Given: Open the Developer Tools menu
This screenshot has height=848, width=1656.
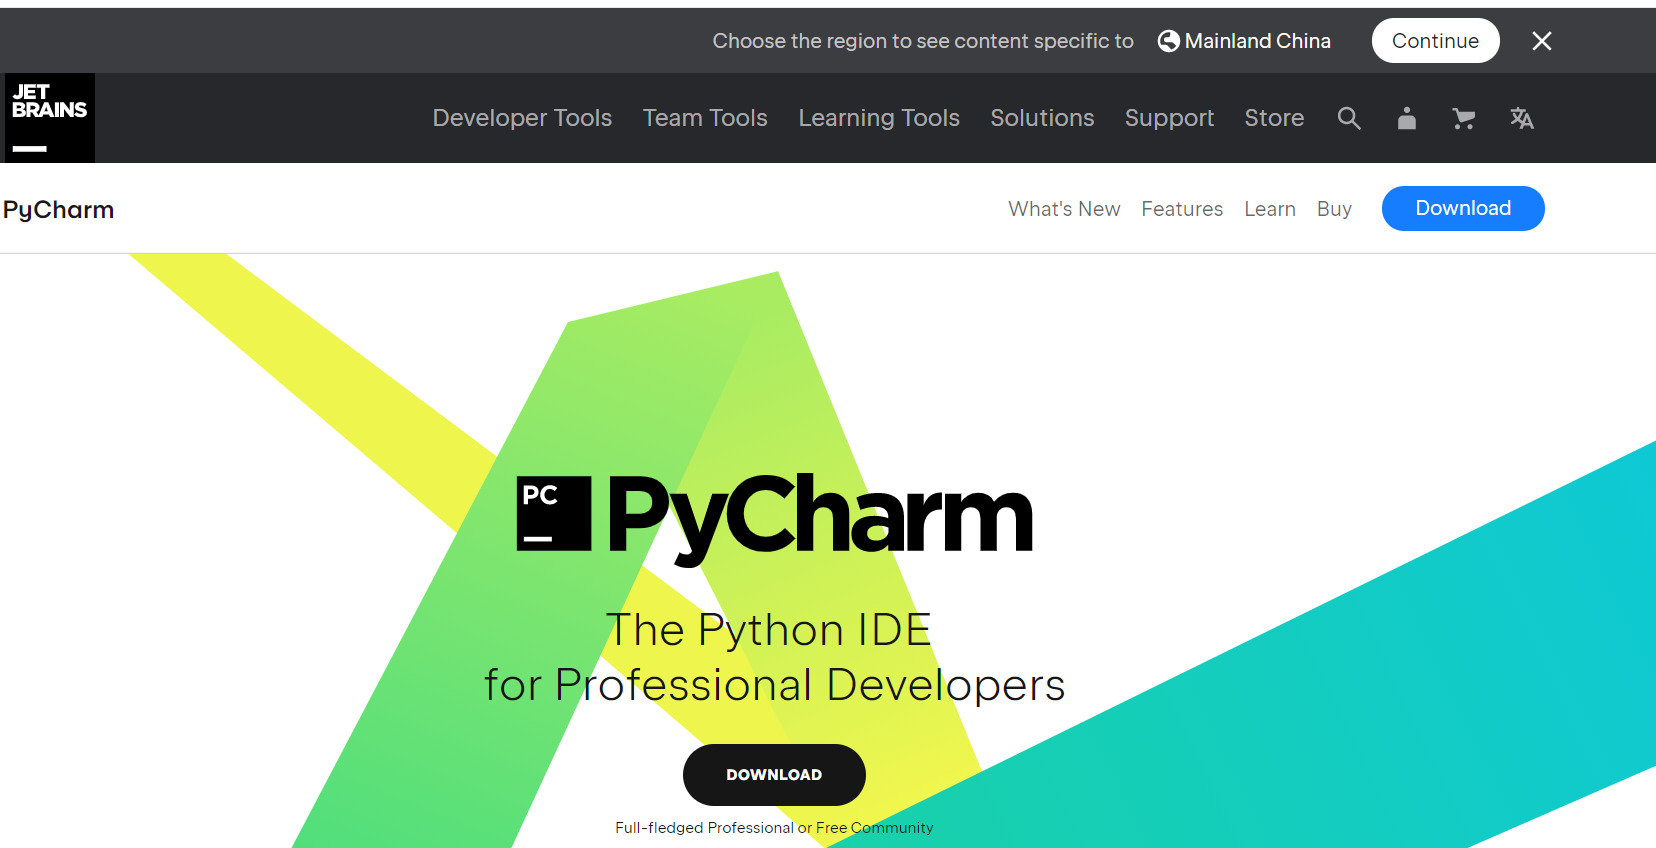Looking at the screenshot, I should point(522,118).
